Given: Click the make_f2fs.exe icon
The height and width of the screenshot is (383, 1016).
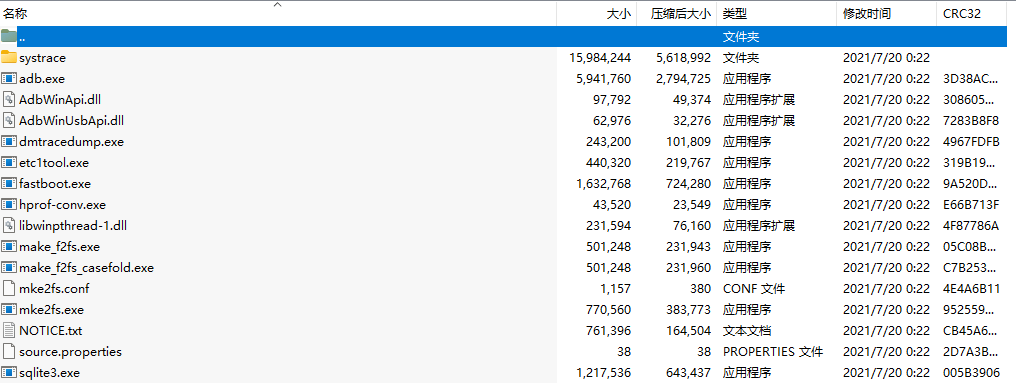Looking at the screenshot, I should [8, 246].
